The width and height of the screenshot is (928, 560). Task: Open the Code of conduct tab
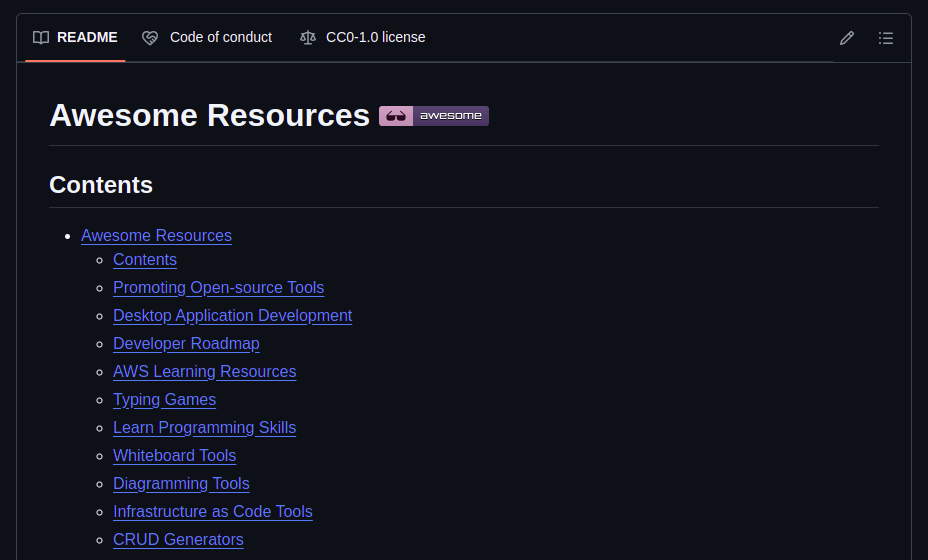click(x=220, y=38)
